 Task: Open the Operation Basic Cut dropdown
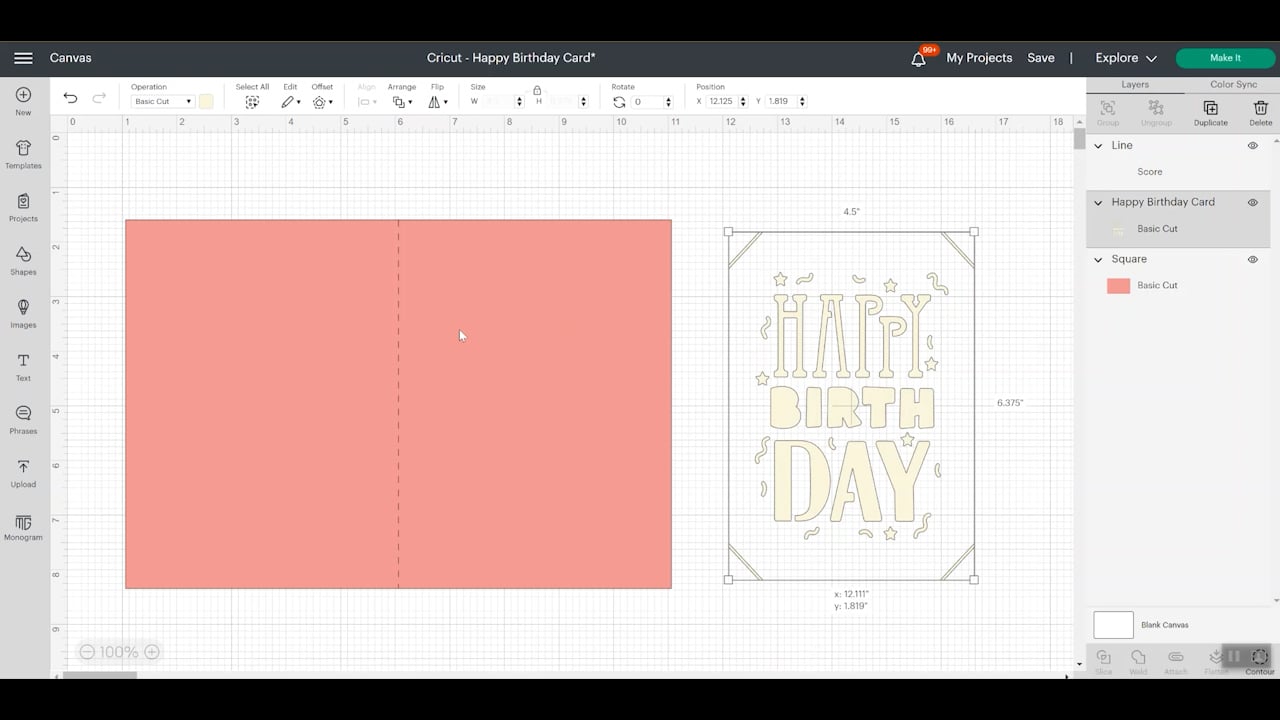coord(162,102)
